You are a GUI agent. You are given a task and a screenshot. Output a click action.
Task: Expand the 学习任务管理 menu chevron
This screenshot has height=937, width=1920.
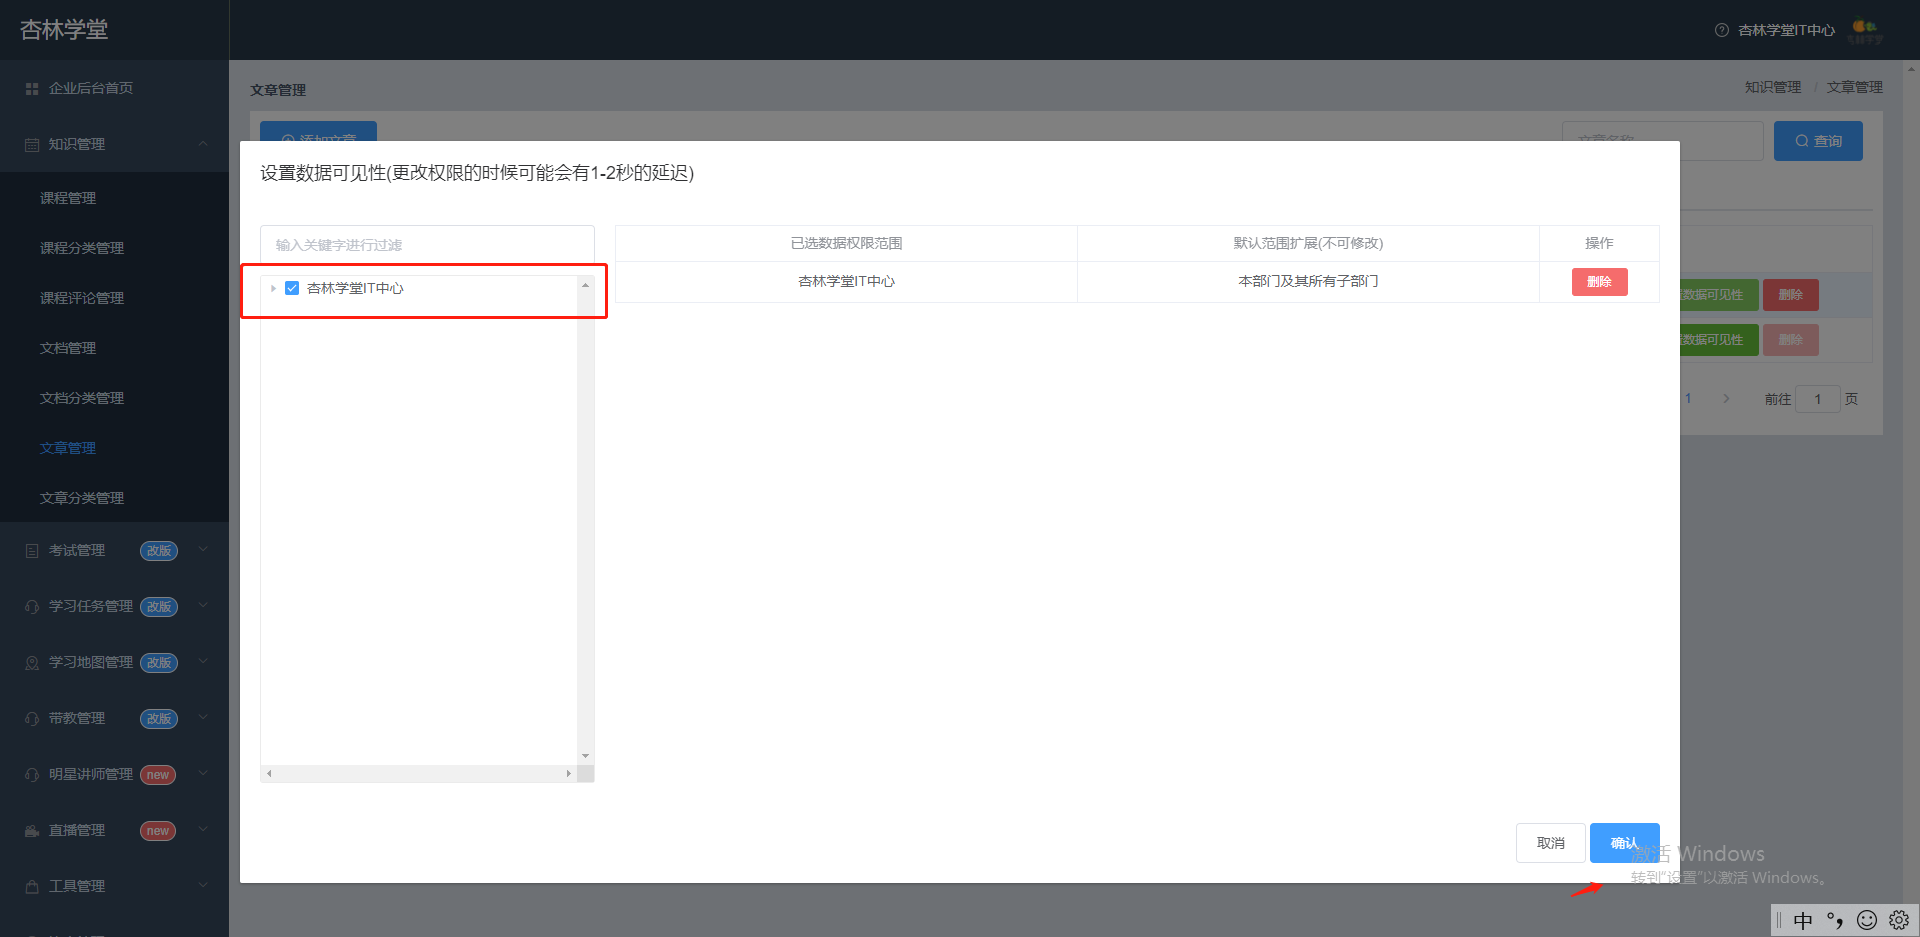[203, 605]
